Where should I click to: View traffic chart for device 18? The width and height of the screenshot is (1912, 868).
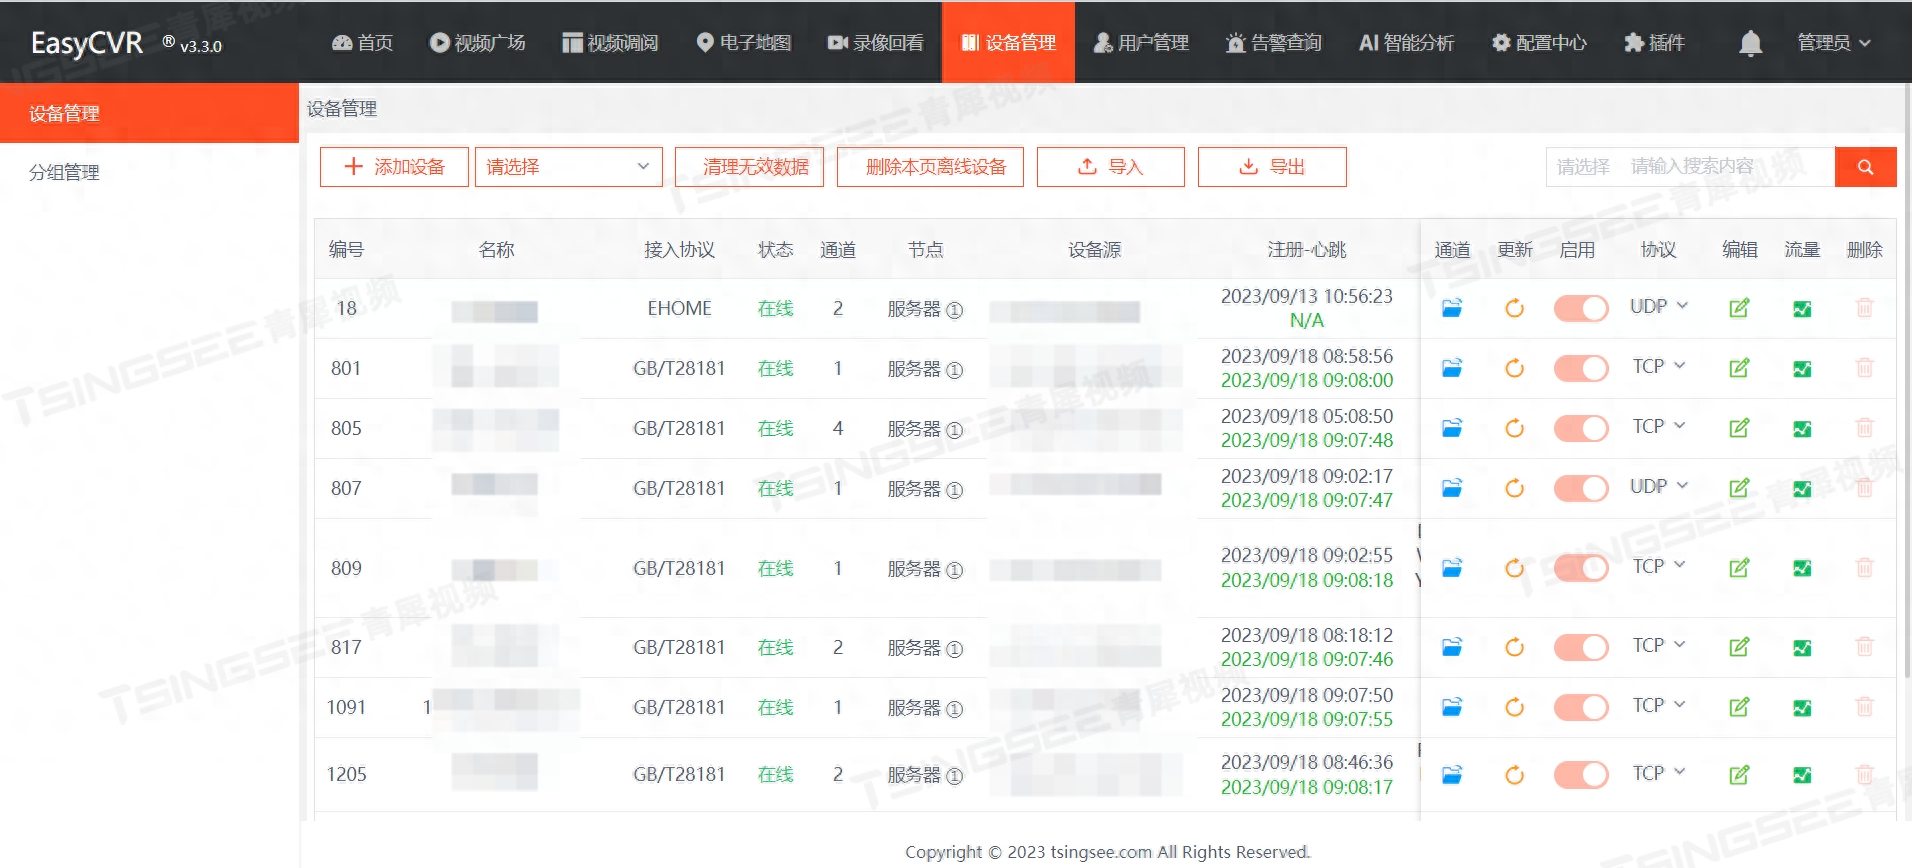[1802, 309]
